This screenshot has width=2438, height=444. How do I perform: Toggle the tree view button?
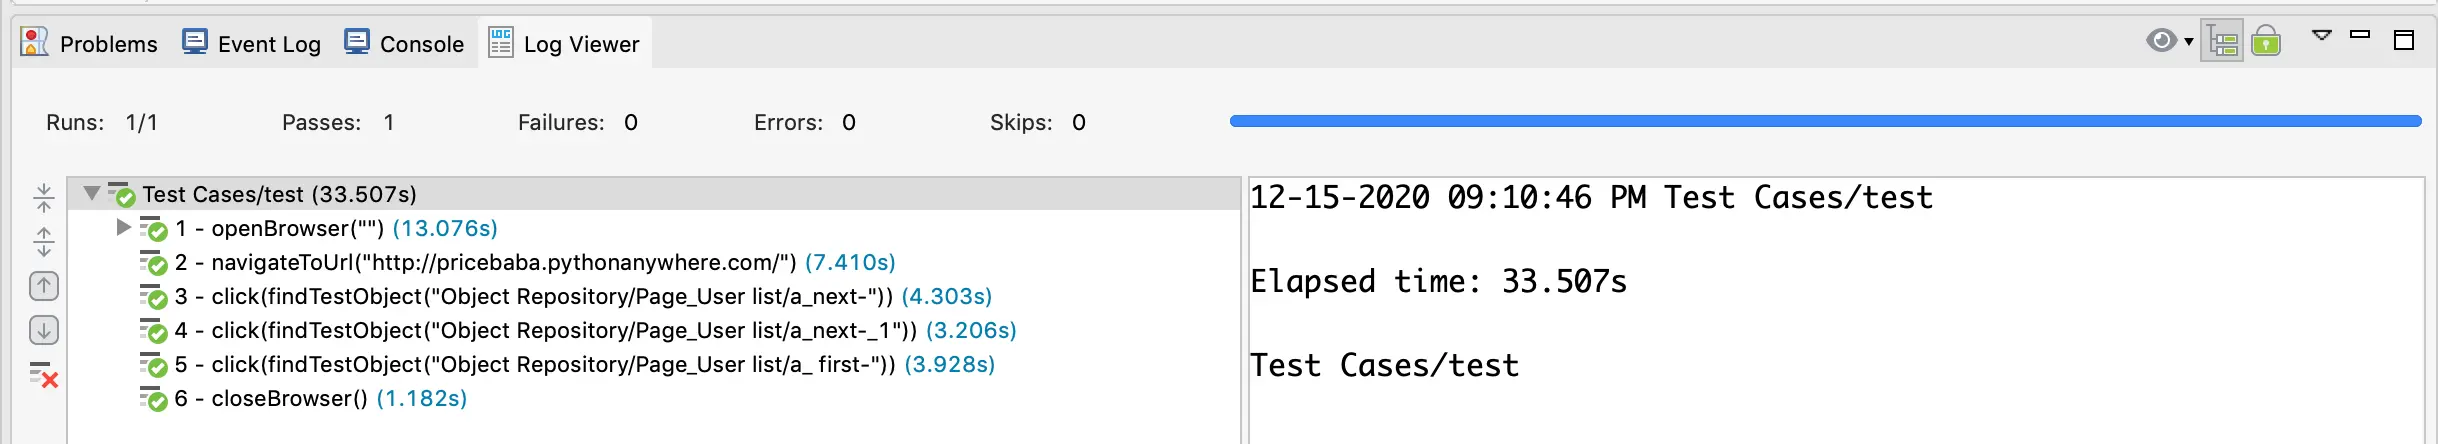point(2222,42)
